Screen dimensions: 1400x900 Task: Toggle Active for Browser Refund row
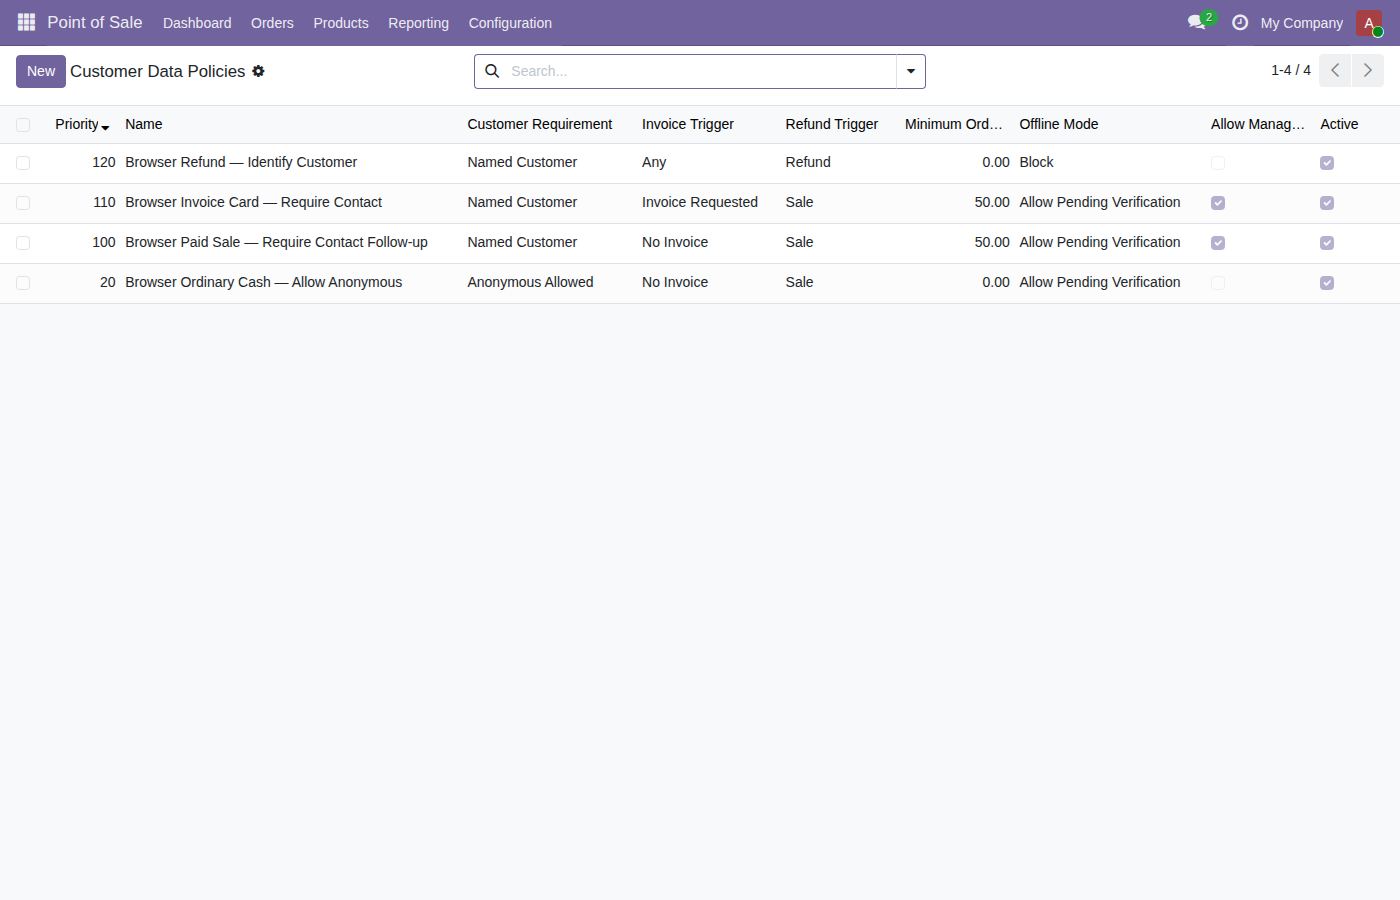coord(1327,163)
